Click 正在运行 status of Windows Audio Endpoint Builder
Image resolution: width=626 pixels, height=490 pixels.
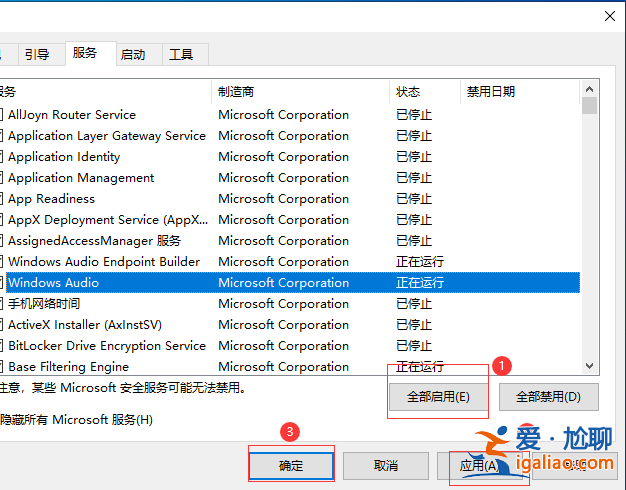pos(420,262)
